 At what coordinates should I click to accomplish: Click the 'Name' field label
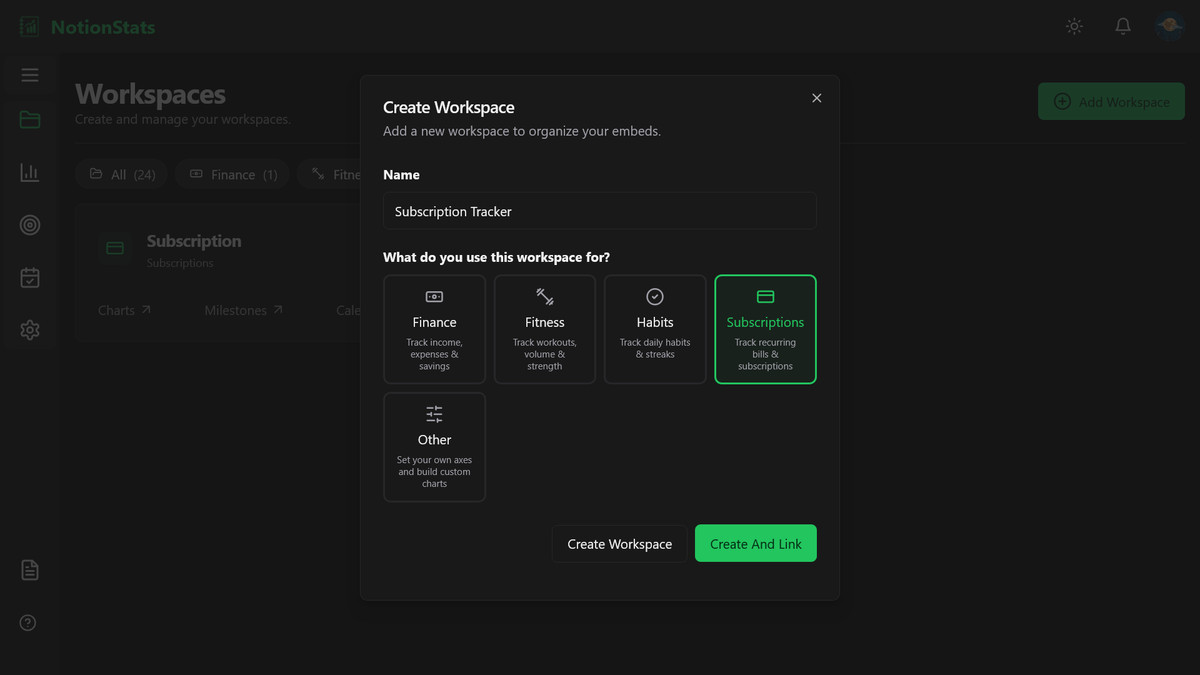[402, 174]
